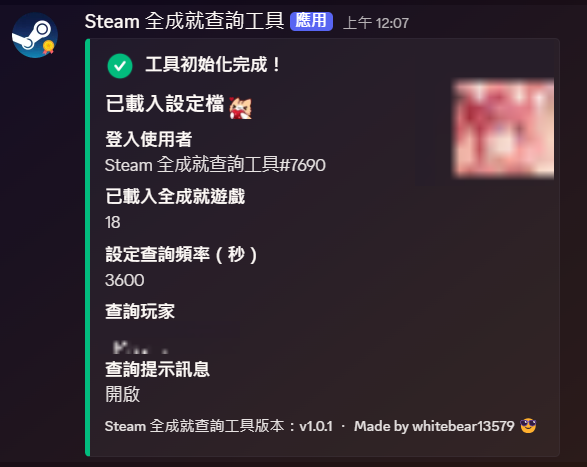Screen dimensions: 587x467
Task: Click the 登入使用者 field label
Action: pyautogui.click(x=149, y=139)
